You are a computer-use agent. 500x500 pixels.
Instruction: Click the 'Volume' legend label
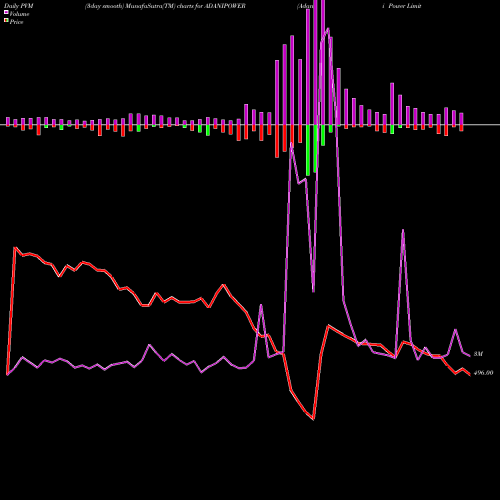click(19, 14)
